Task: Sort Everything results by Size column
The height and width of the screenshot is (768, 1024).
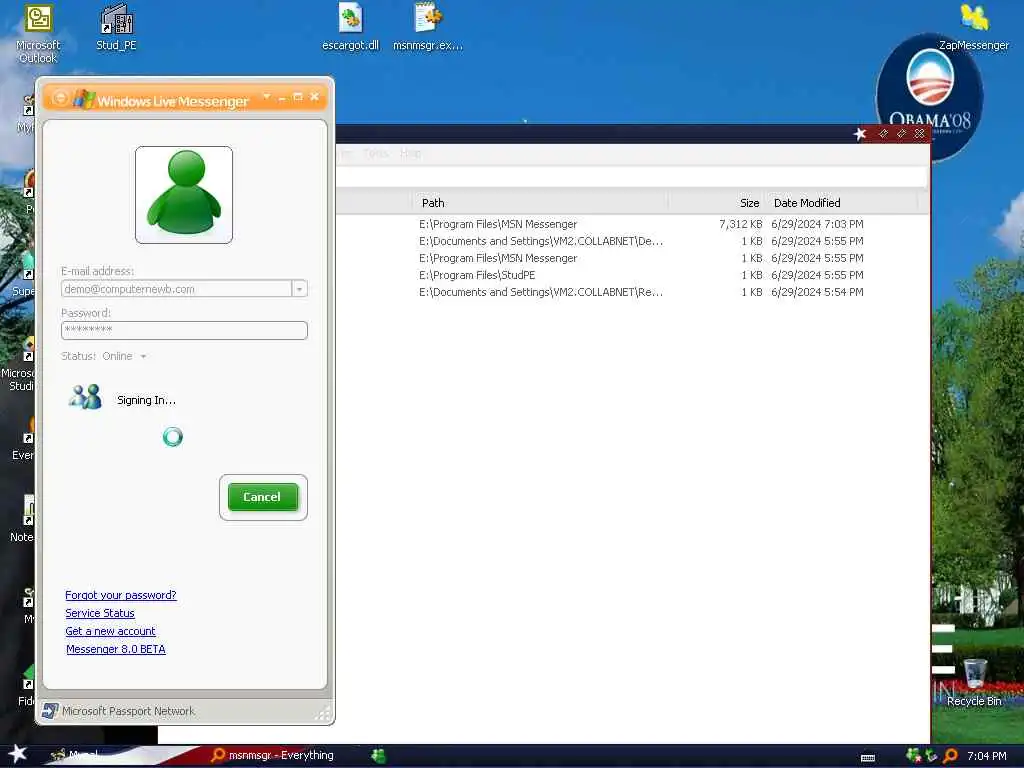Action: (716, 203)
